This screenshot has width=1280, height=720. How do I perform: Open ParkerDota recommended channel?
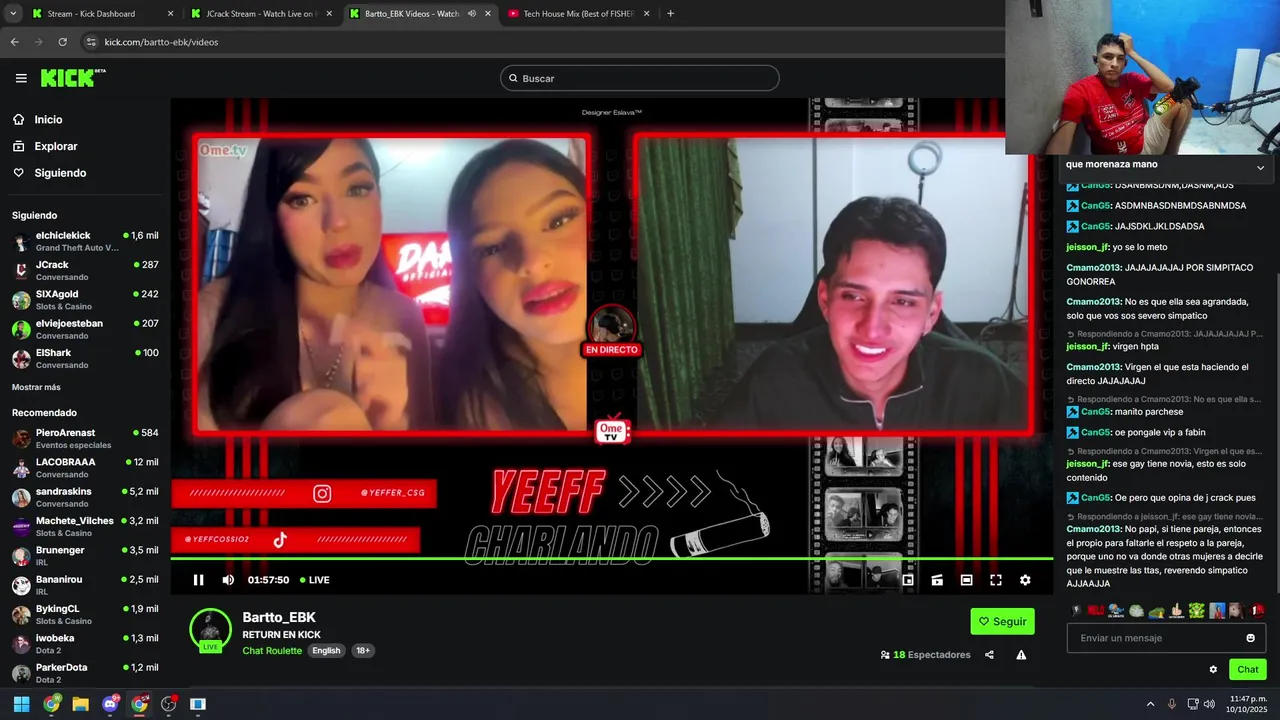(x=85, y=673)
